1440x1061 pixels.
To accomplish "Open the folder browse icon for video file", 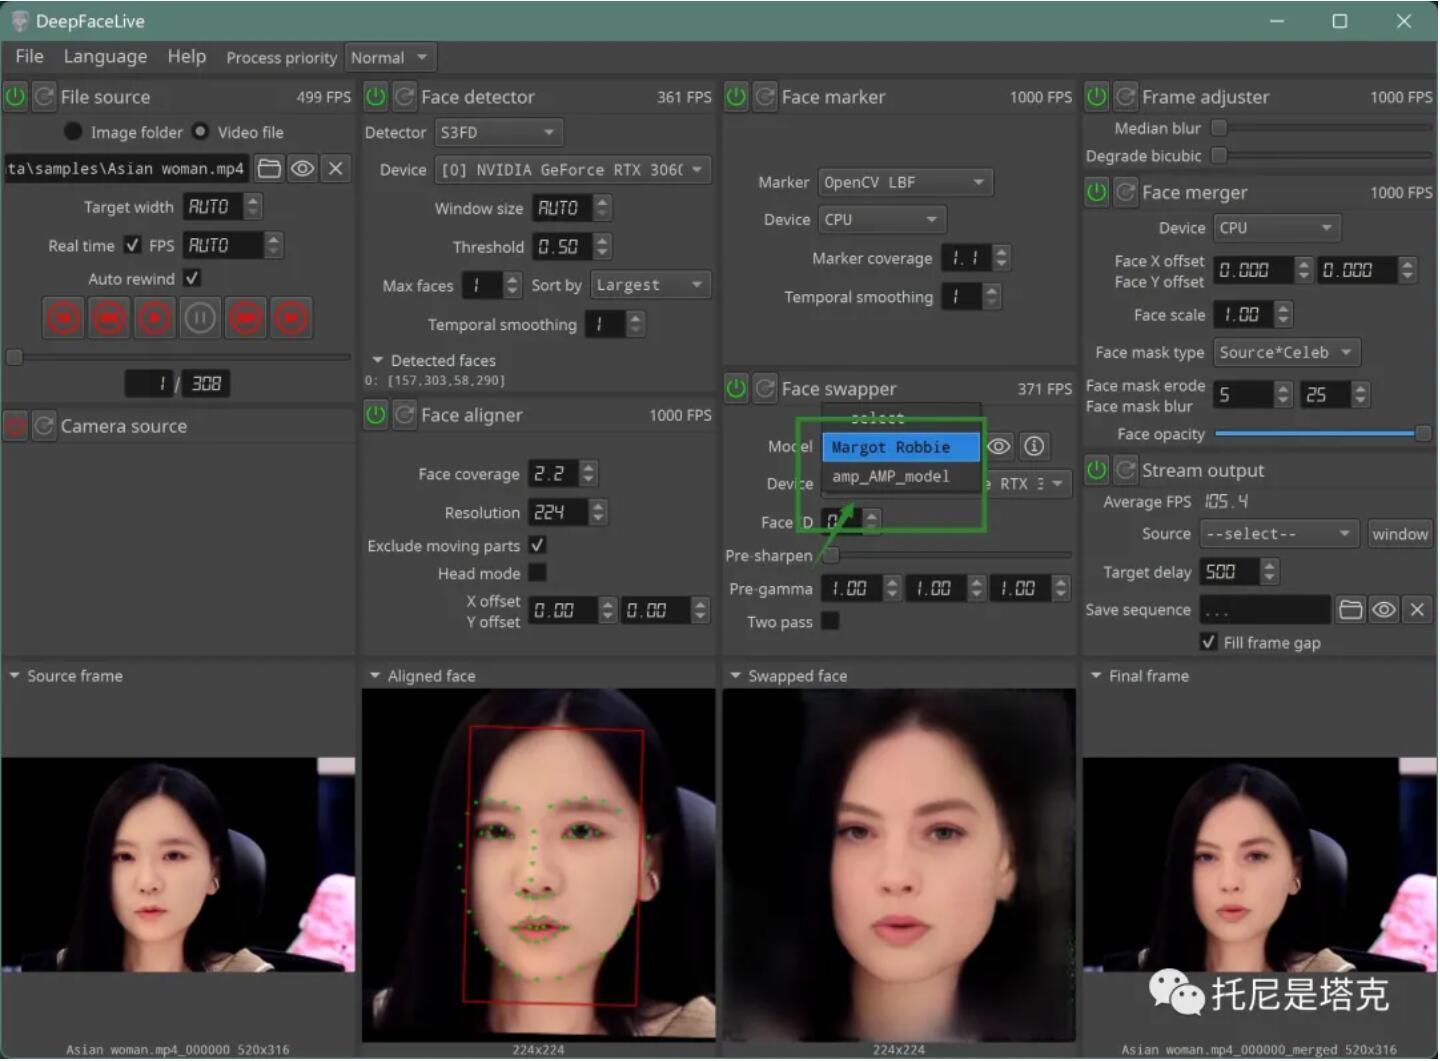I will coord(269,169).
